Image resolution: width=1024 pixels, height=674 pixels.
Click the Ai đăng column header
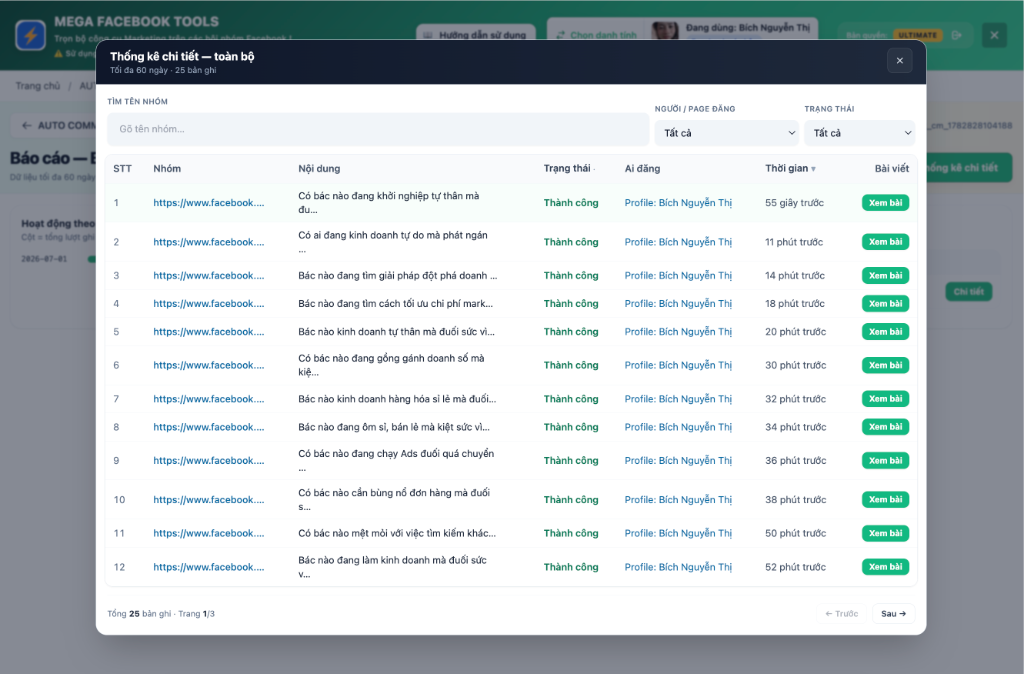click(642, 168)
